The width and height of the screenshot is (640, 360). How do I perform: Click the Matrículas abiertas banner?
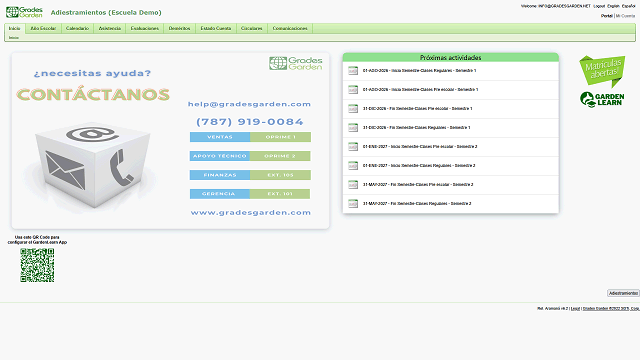pos(602,71)
